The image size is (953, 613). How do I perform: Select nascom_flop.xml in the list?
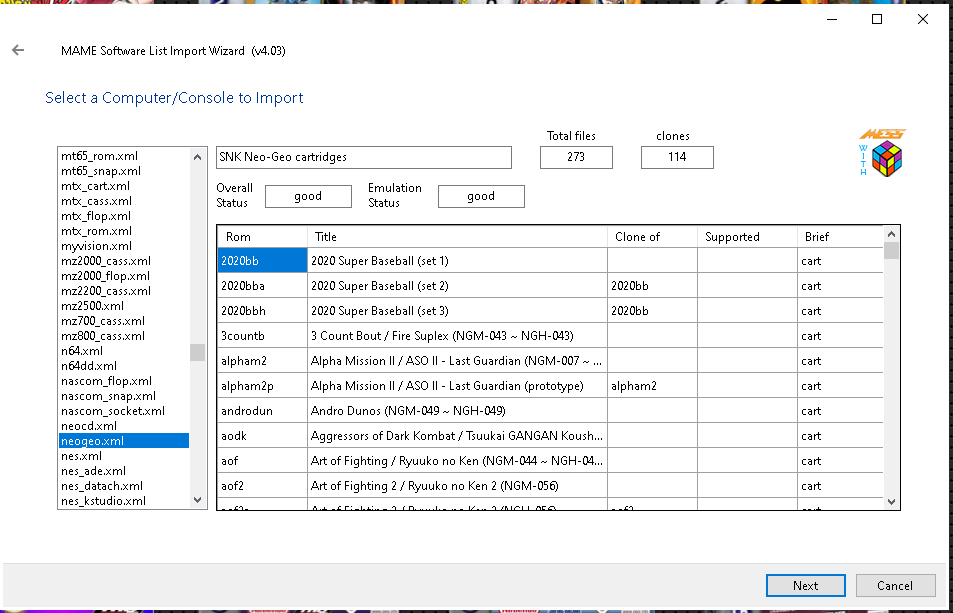(x=124, y=381)
